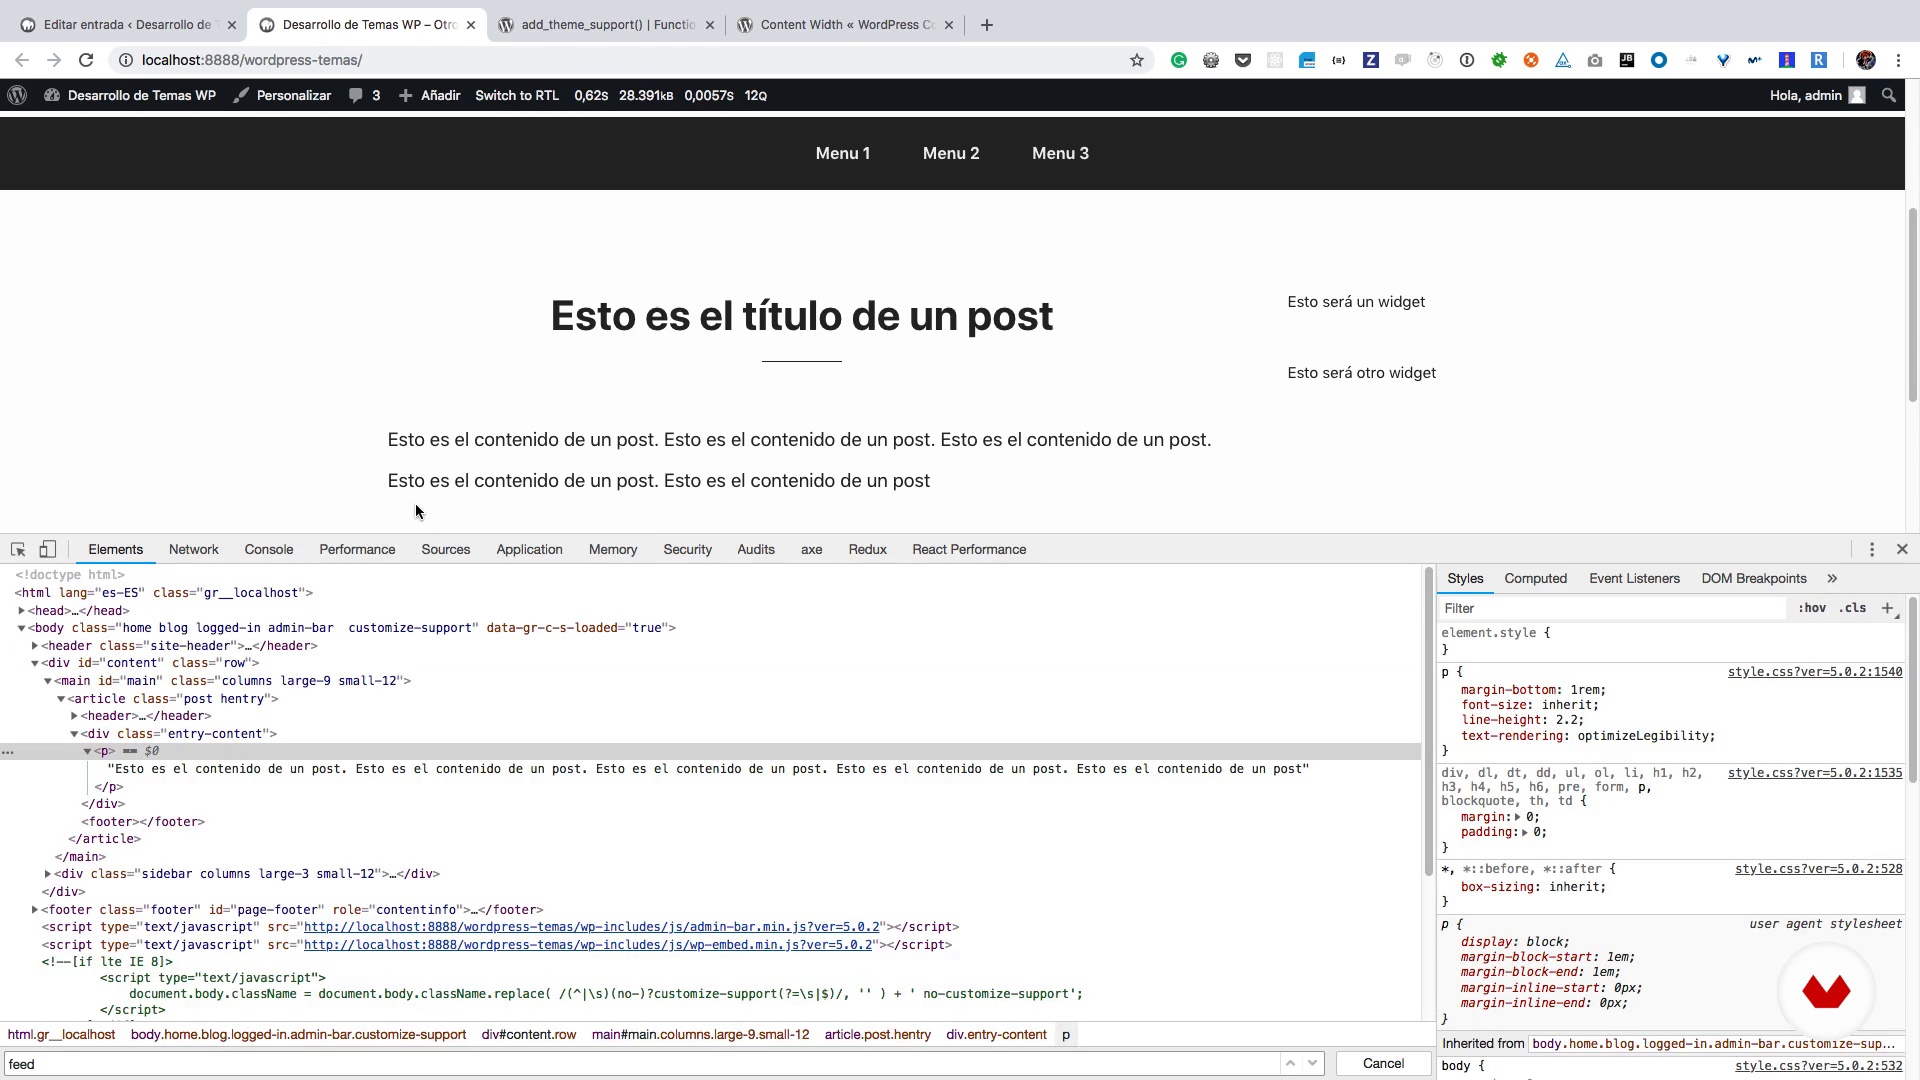Click the Lighthouse extension icon
The height and width of the screenshot is (1080, 1920).
[1787, 60]
